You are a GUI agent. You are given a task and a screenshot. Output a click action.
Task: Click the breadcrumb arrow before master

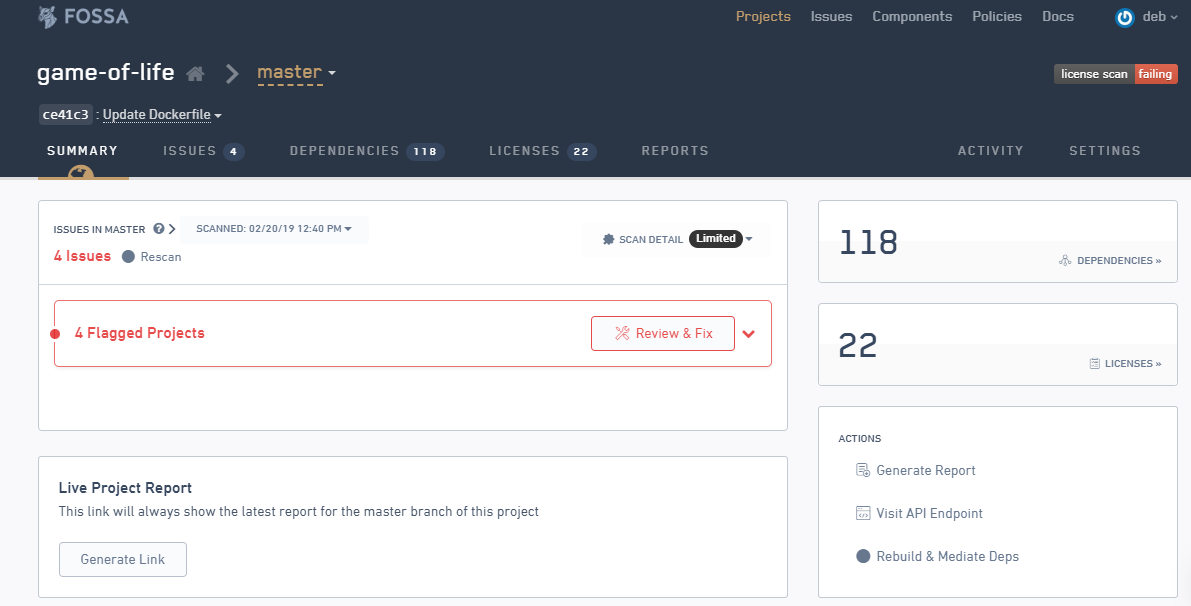[232, 74]
